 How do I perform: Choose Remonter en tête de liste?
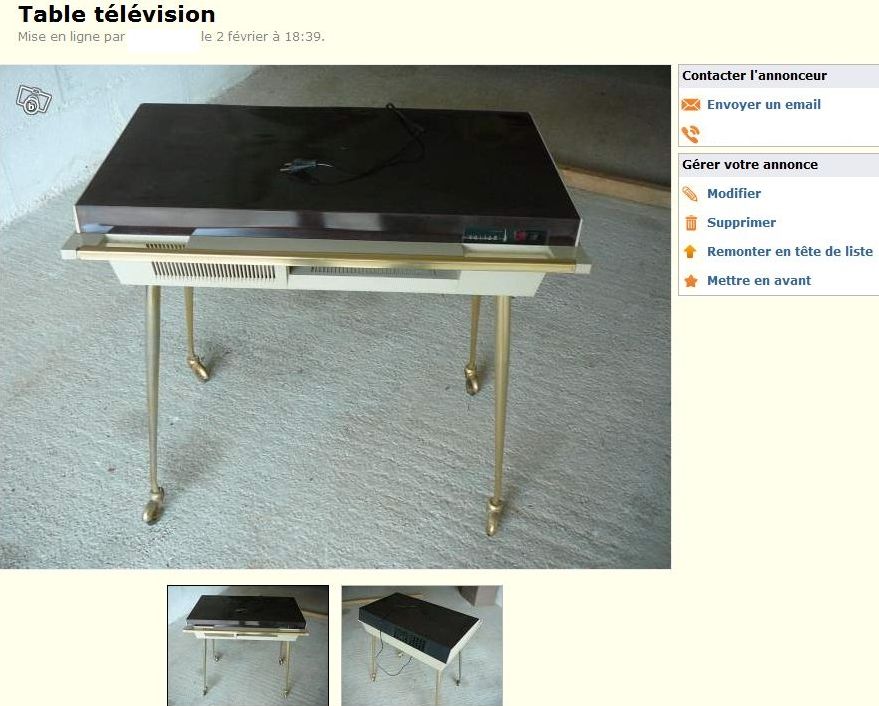click(x=790, y=252)
